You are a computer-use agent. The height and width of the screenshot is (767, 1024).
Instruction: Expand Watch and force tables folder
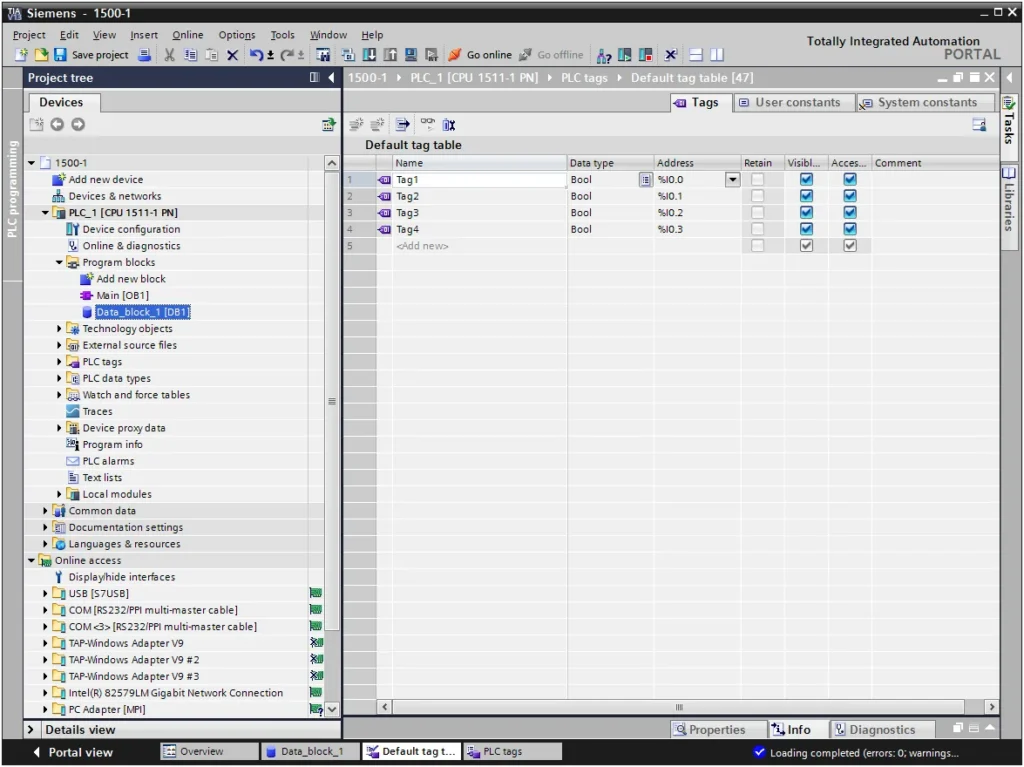59,395
